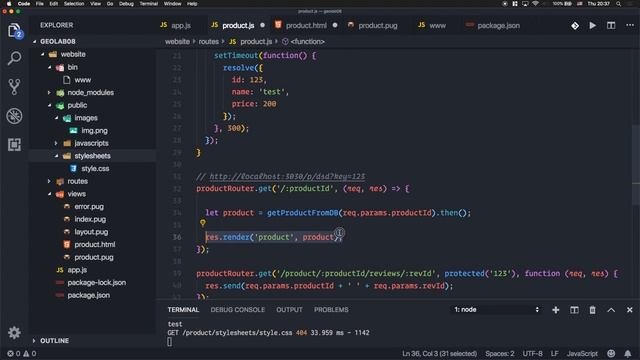Open the PROBLEMS panel tab
The height and width of the screenshot is (360, 640).
(331, 310)
